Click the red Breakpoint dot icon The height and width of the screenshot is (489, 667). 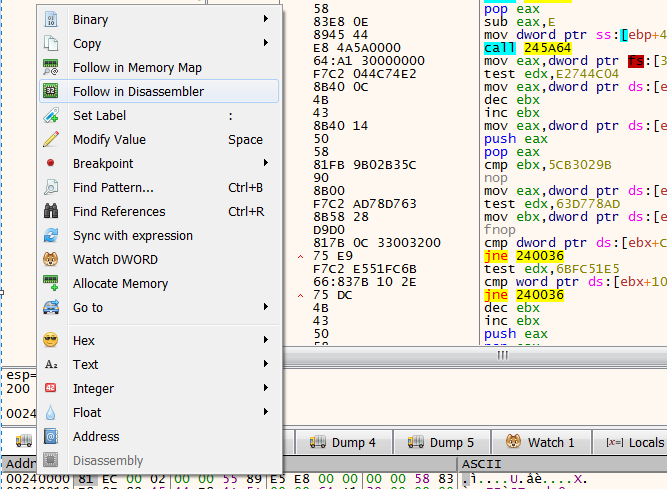coord(50,163)
